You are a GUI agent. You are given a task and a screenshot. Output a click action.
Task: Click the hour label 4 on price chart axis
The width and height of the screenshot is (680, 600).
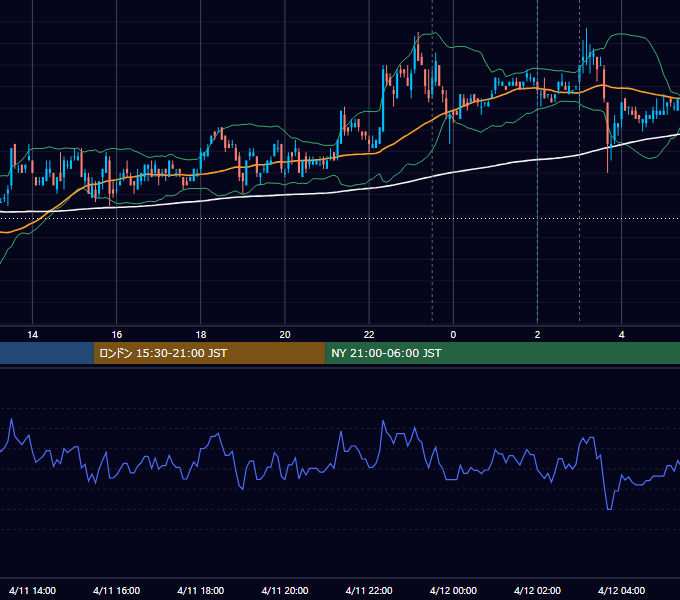click(x=621, y=335)
